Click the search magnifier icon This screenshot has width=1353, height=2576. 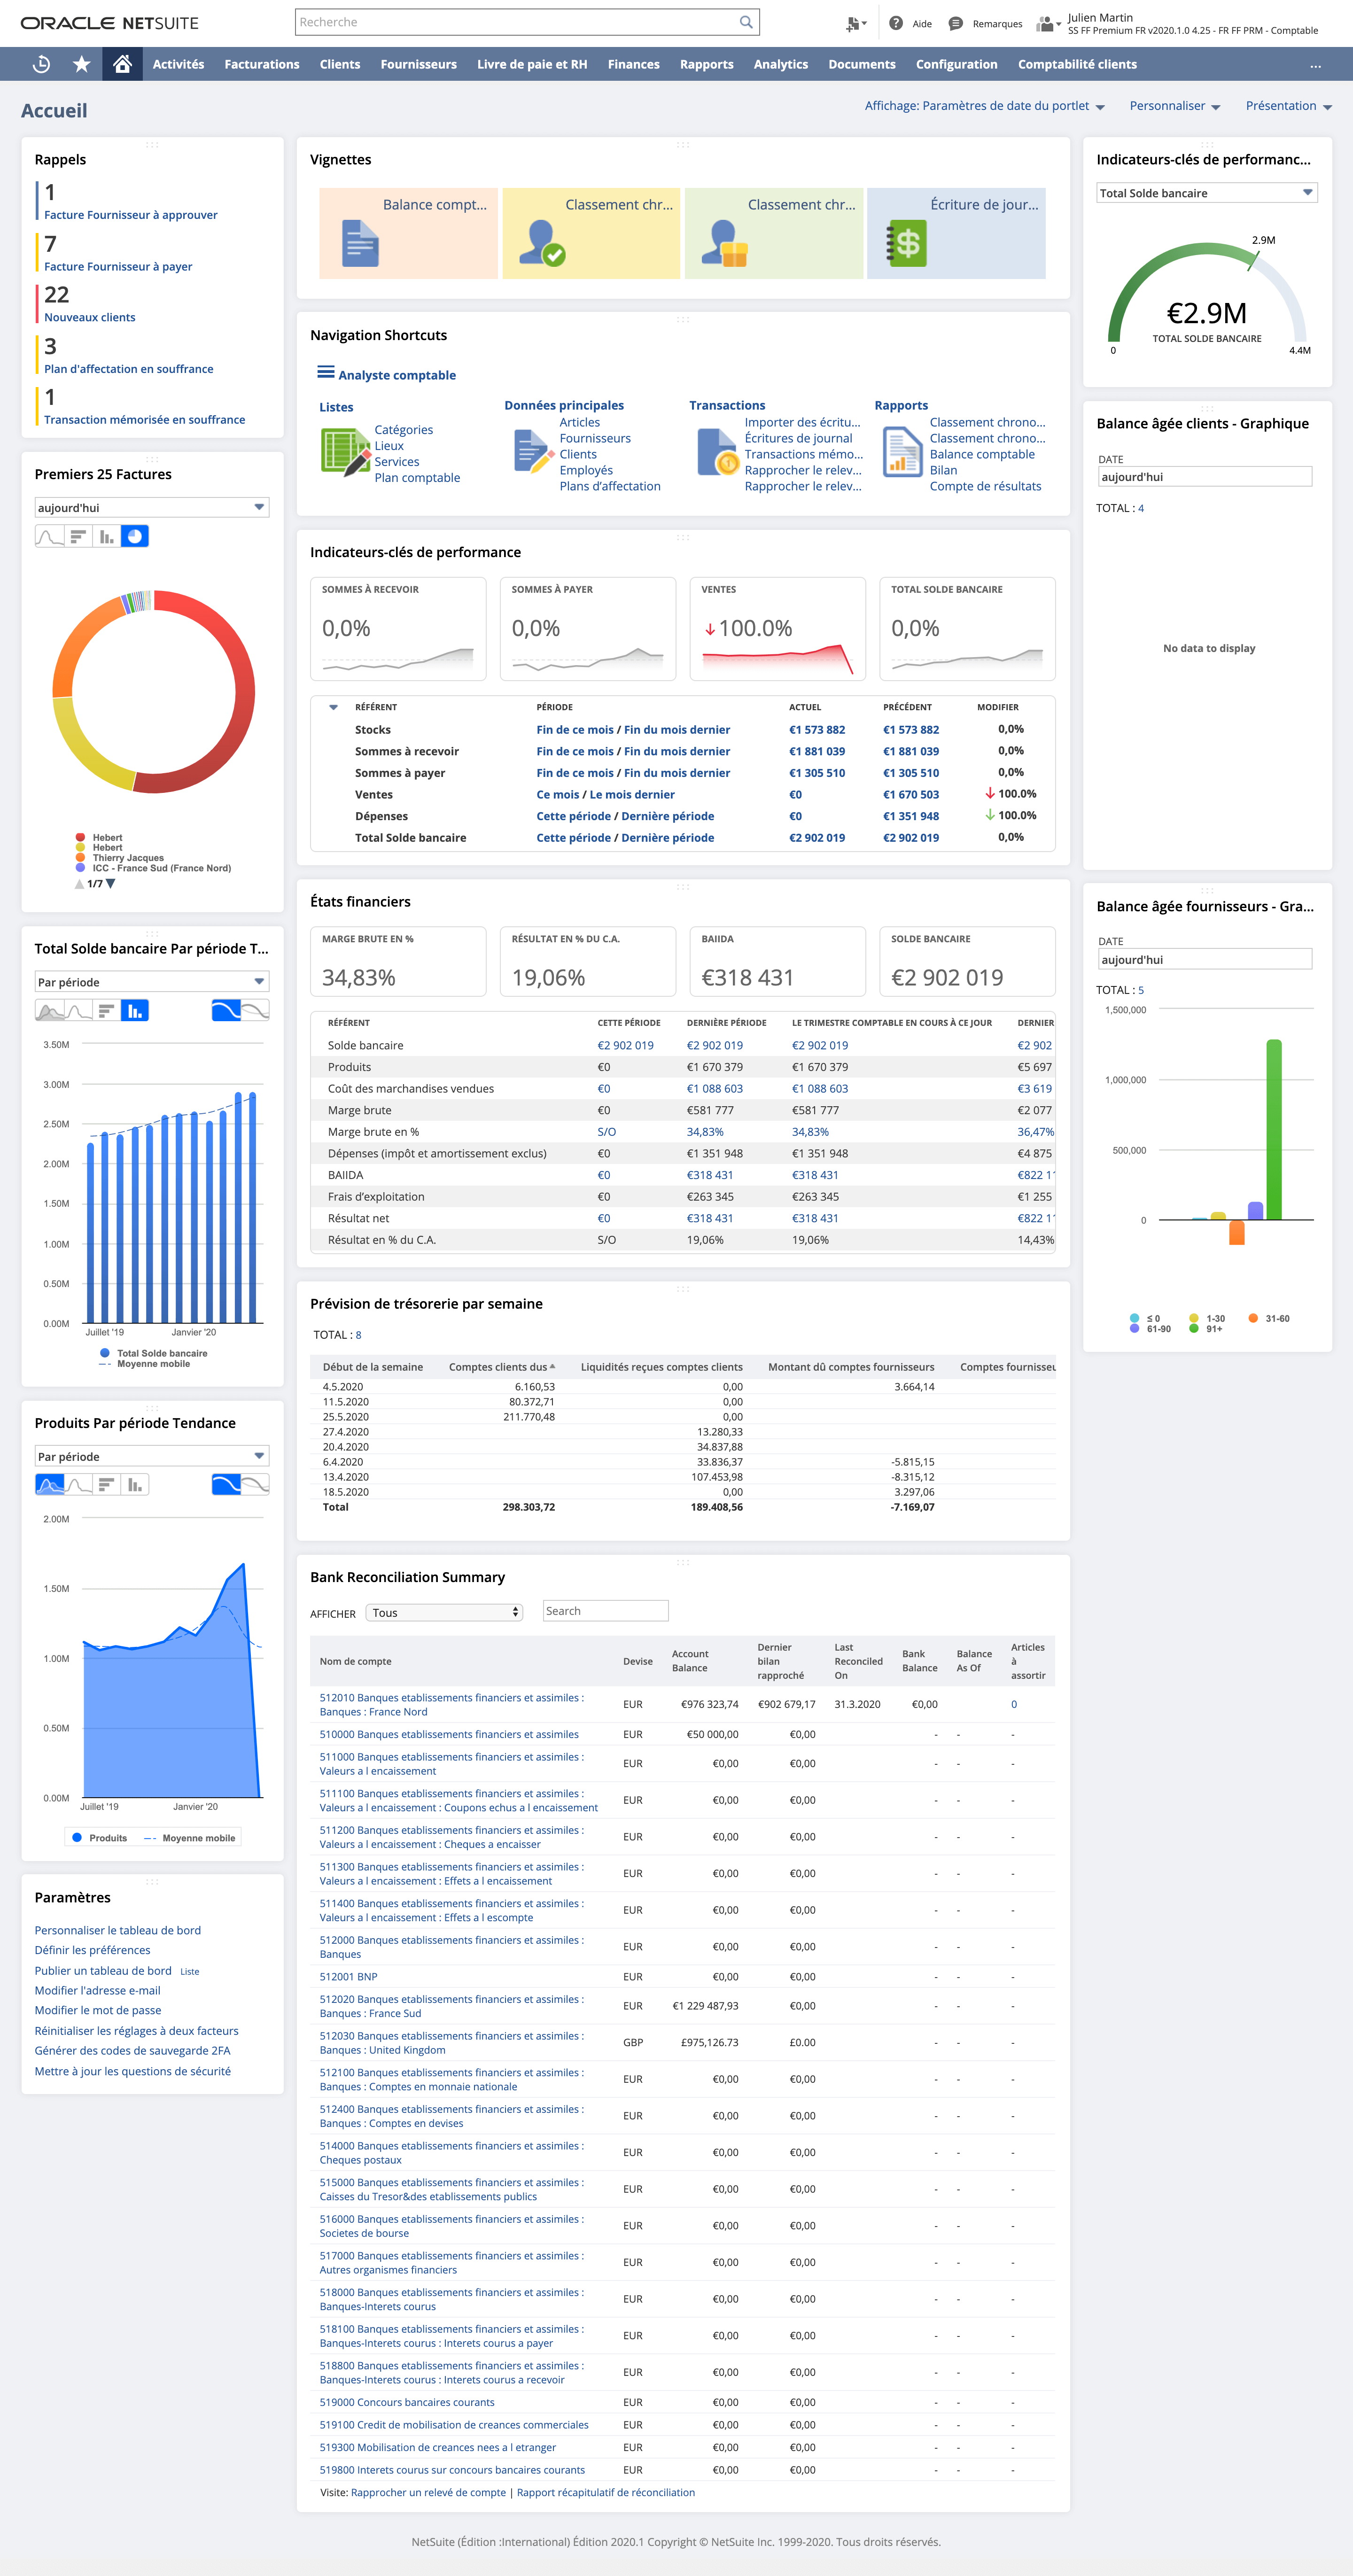point(746,22)
